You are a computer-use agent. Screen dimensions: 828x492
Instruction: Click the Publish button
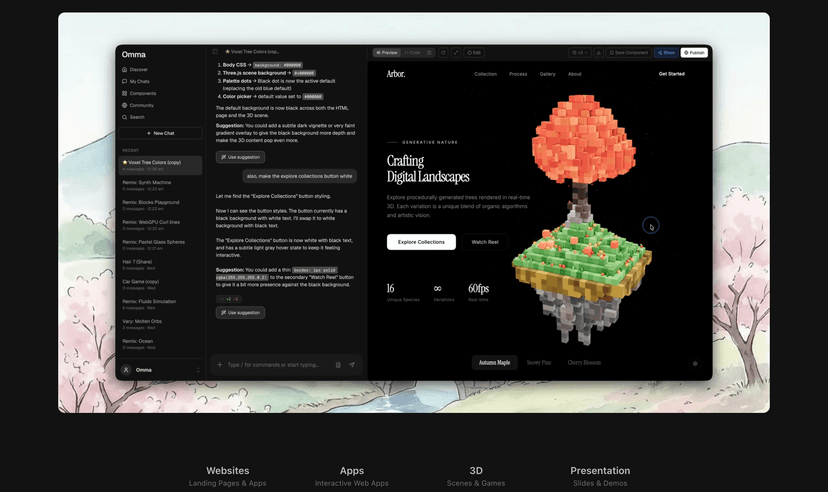(x=694, y=53)
